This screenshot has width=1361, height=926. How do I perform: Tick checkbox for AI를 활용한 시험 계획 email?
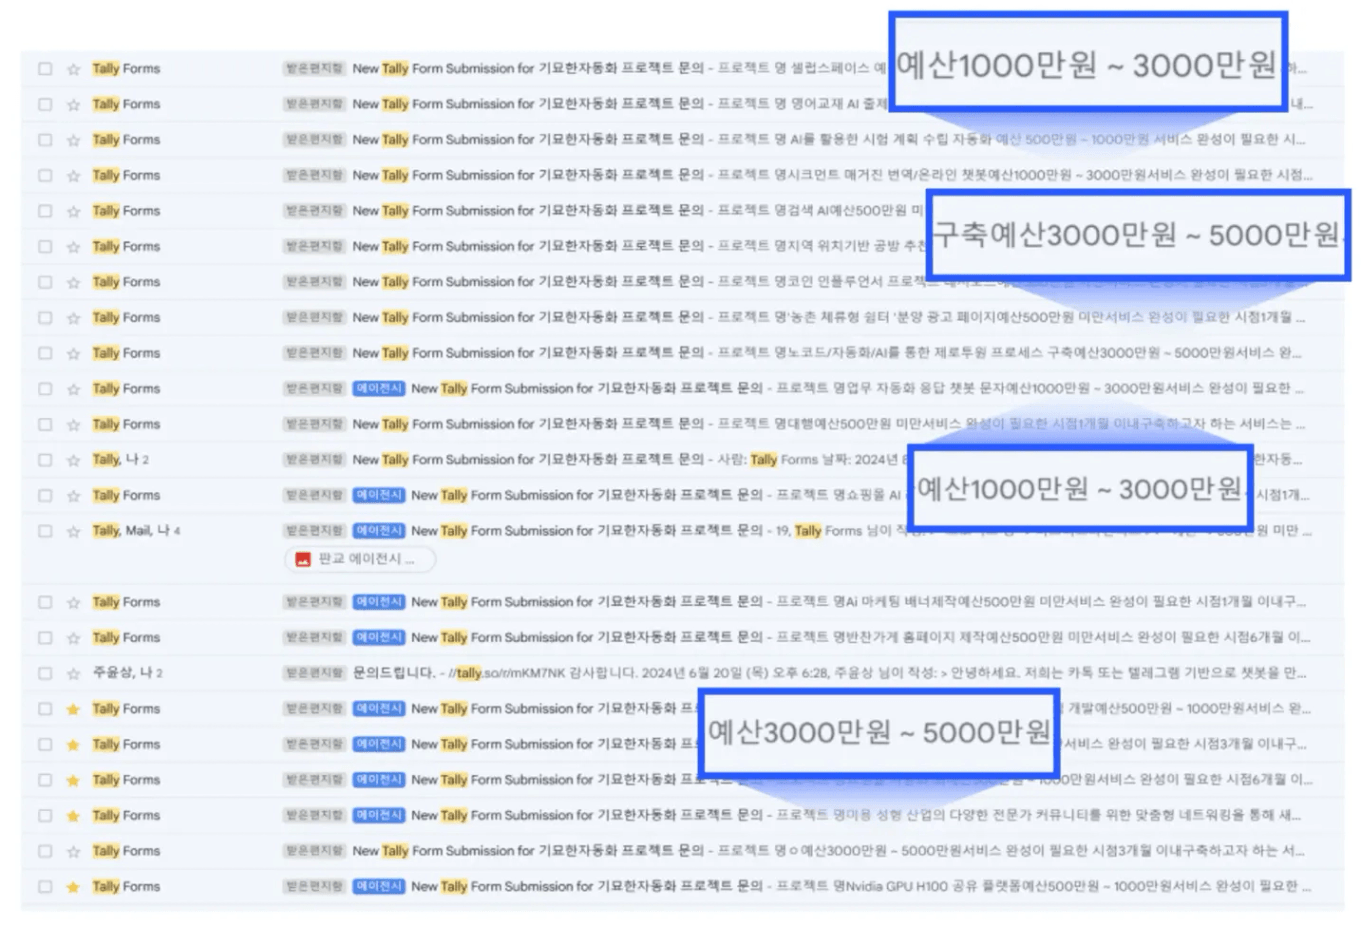tap(45, 140)
